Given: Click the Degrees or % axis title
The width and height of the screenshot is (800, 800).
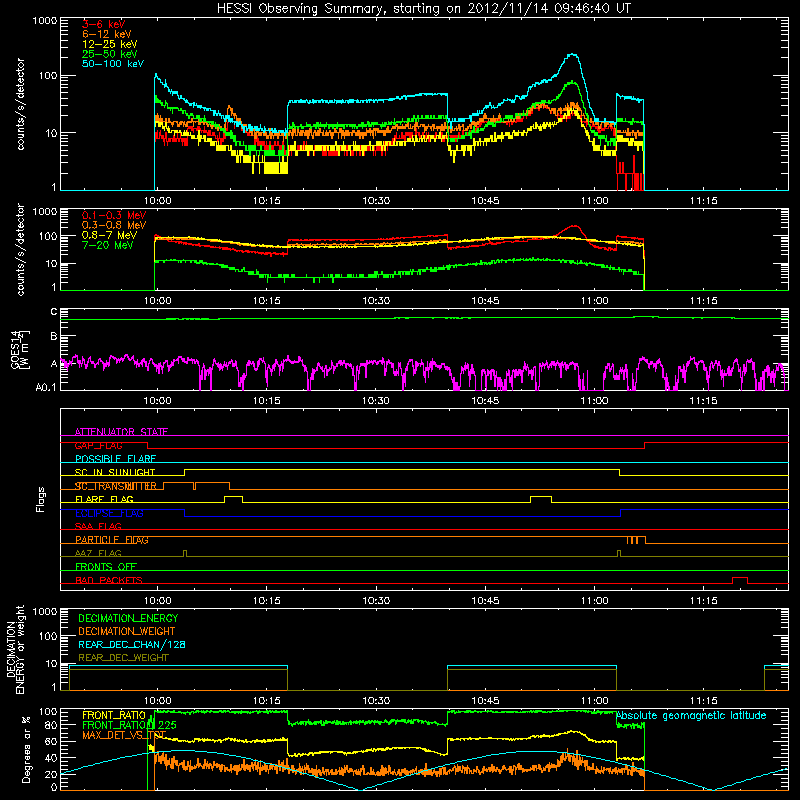Looking at the screenshot, I should coord(26,749).
